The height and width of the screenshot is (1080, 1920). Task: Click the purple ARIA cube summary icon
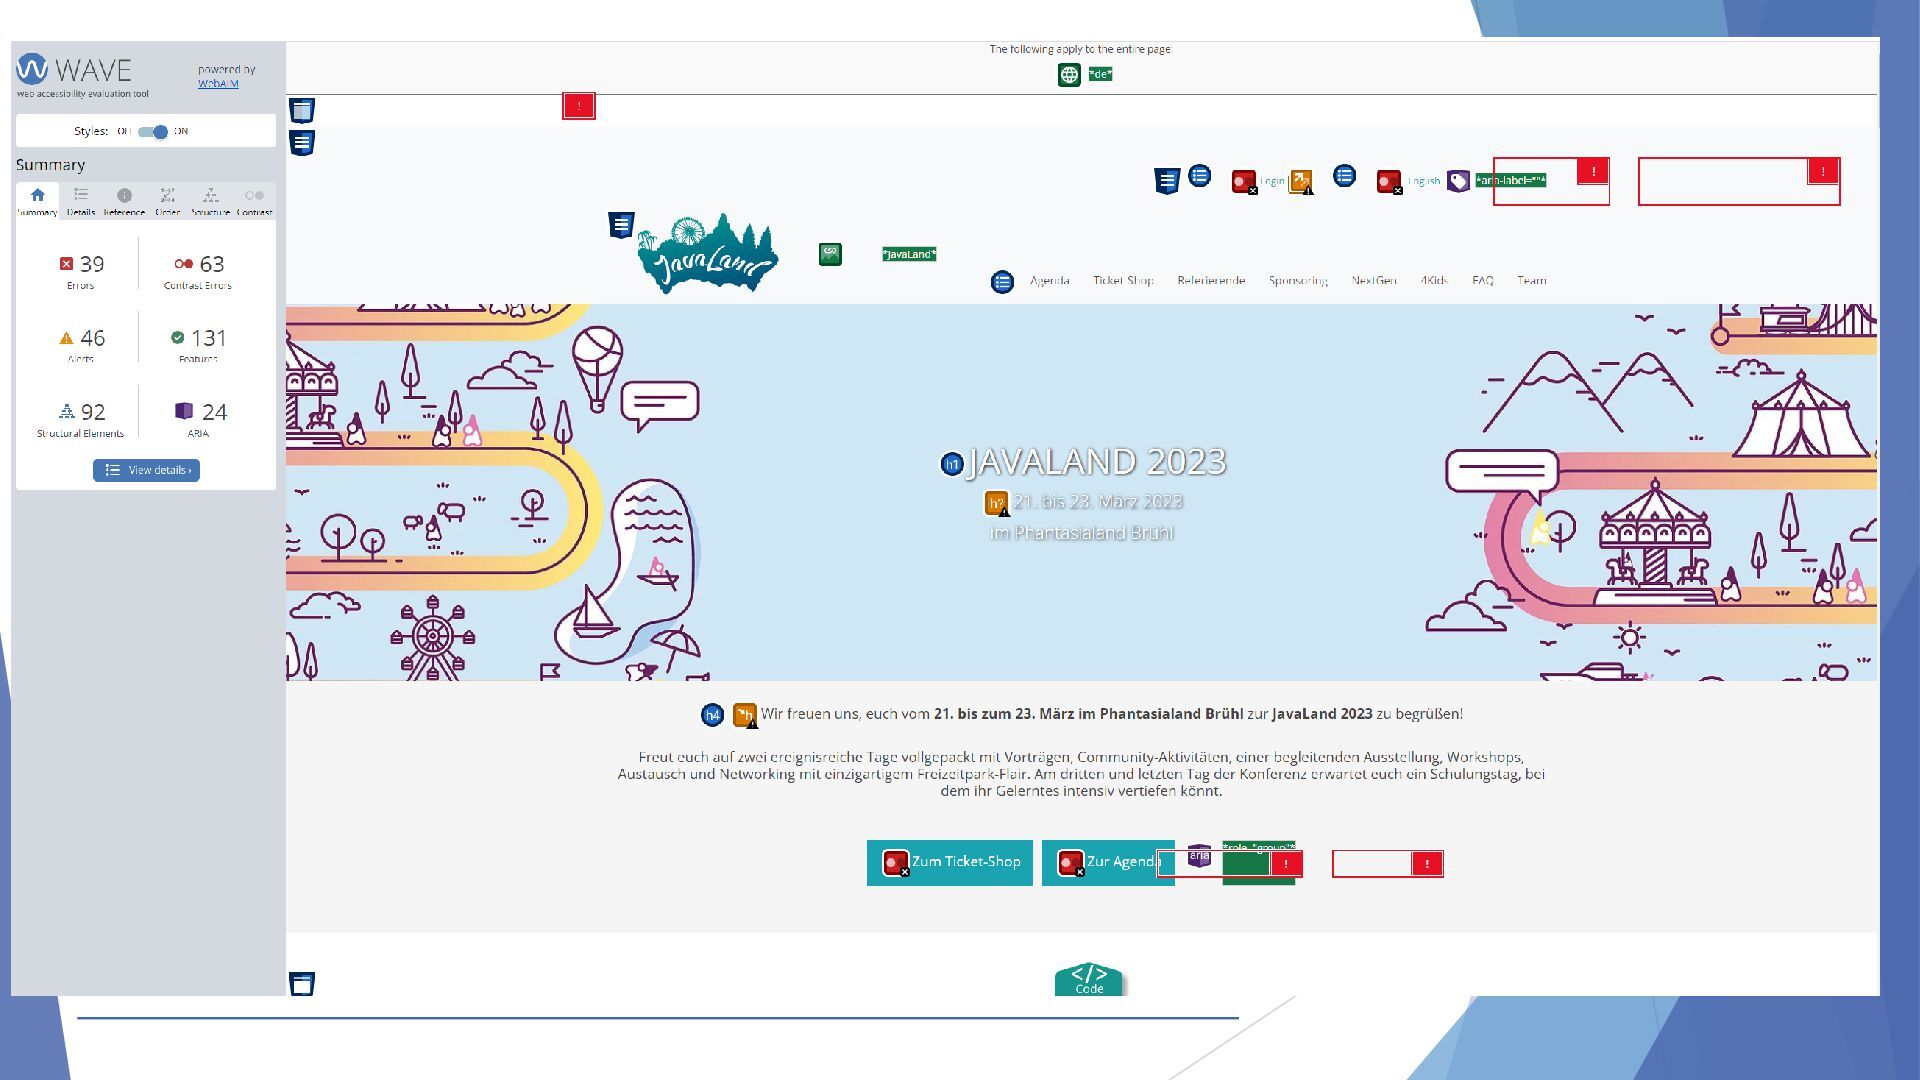click(184, 411)
